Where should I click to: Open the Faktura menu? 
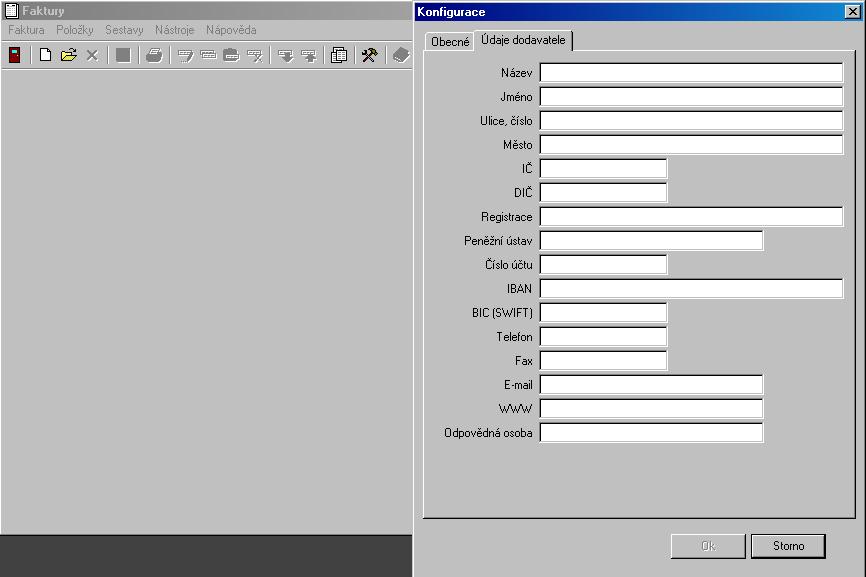coord(26,30)
